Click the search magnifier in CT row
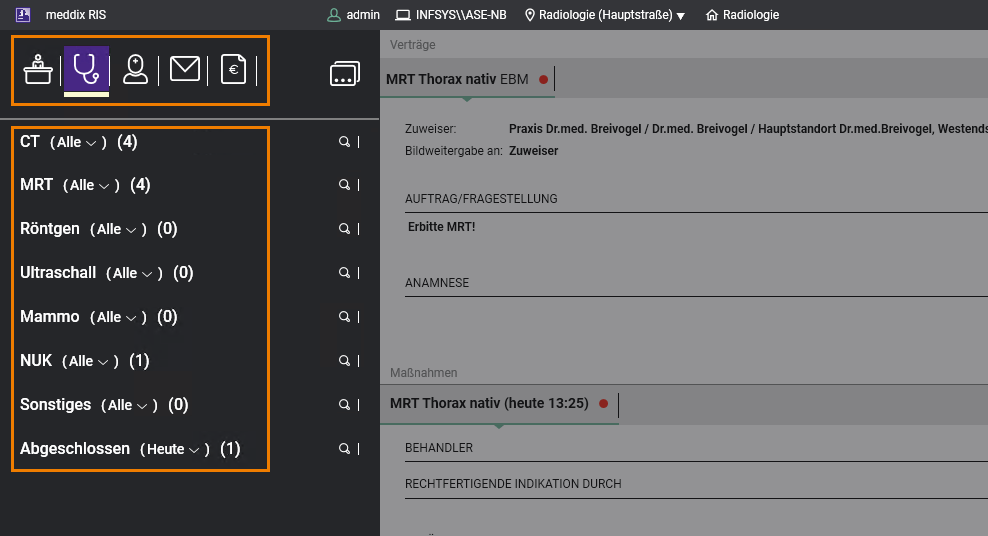Image resolution: width=988 pixels, height=536 pixels. (x=344, y=142)
